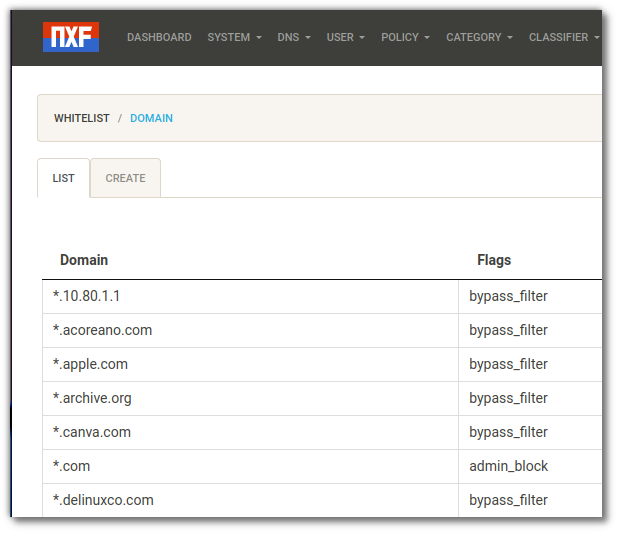Image resolution: width=618 pixels, height=533 pixels.
Task: Select the *.acoreano.com domain entry
Action: click(x=103, y=330)
